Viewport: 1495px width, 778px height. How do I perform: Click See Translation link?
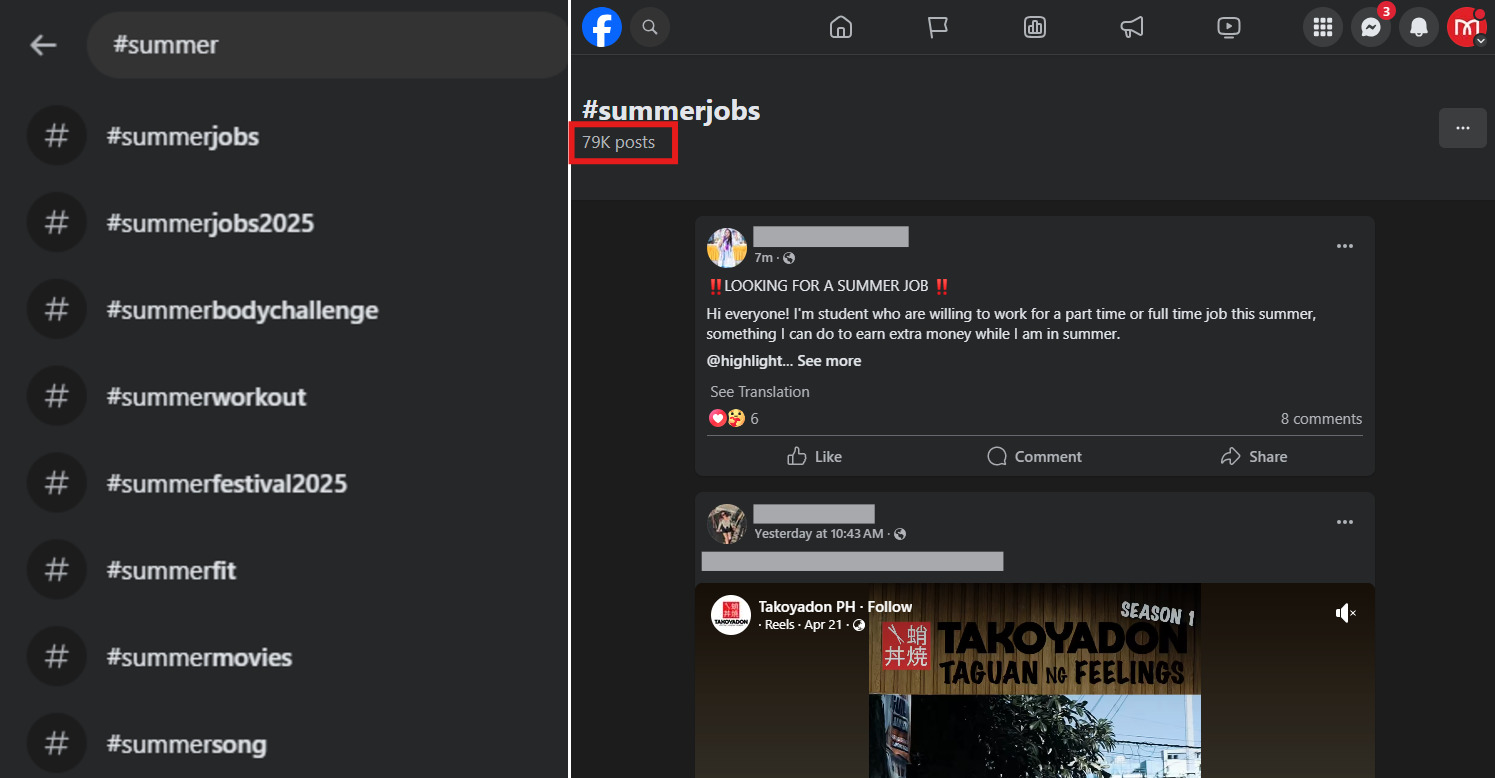(x=759, y=392)
